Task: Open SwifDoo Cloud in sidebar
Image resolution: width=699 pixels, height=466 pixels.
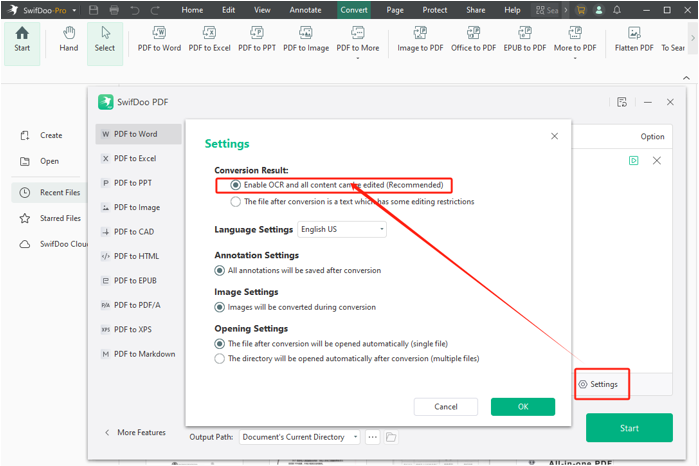Action: pyautogui.click(x=53, y=244)
